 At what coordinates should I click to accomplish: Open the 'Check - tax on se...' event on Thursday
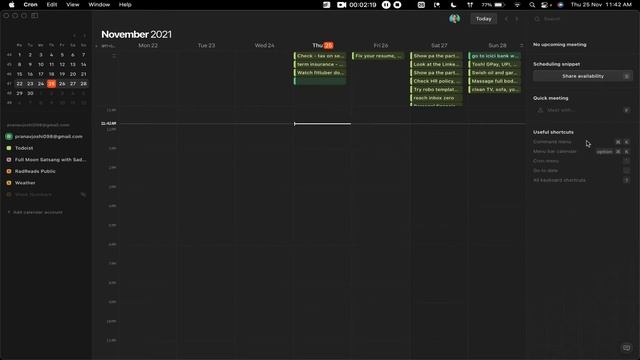tap(320, 56)
